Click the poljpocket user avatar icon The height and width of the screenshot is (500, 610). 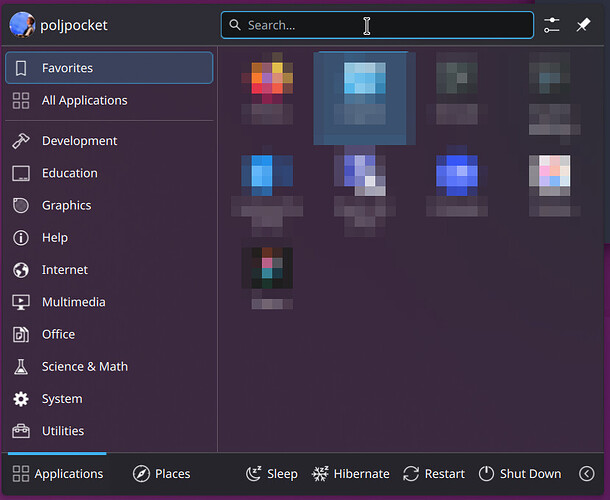21,25
